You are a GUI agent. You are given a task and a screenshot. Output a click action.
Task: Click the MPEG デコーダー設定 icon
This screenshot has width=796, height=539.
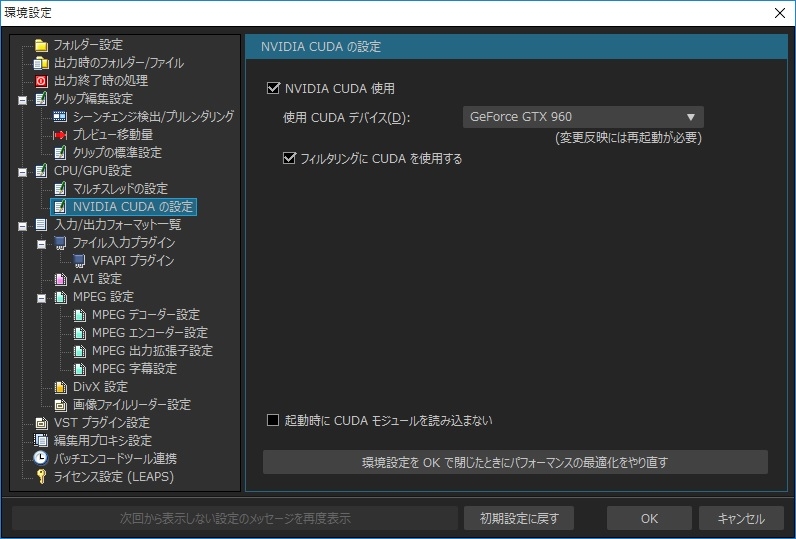[79, 315]
